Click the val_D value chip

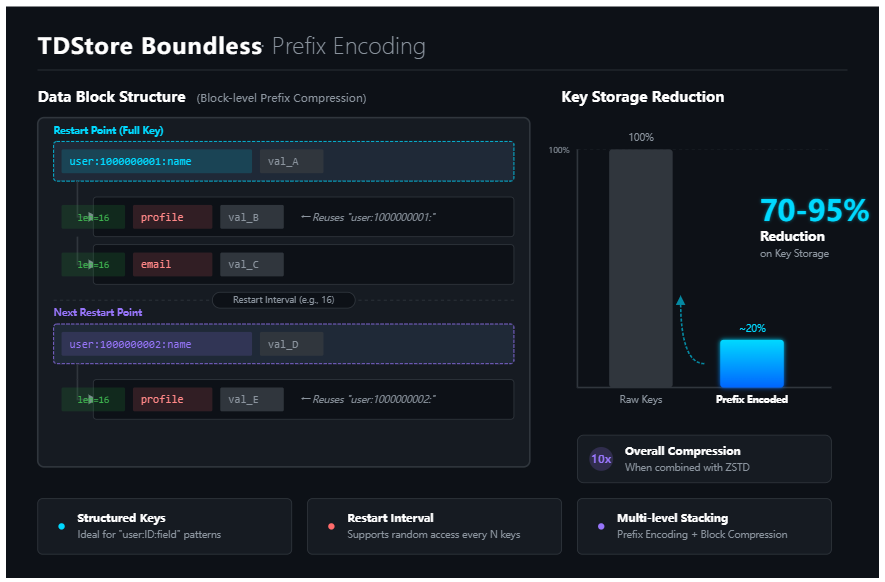pyautogui.click(x=291, y=344)
